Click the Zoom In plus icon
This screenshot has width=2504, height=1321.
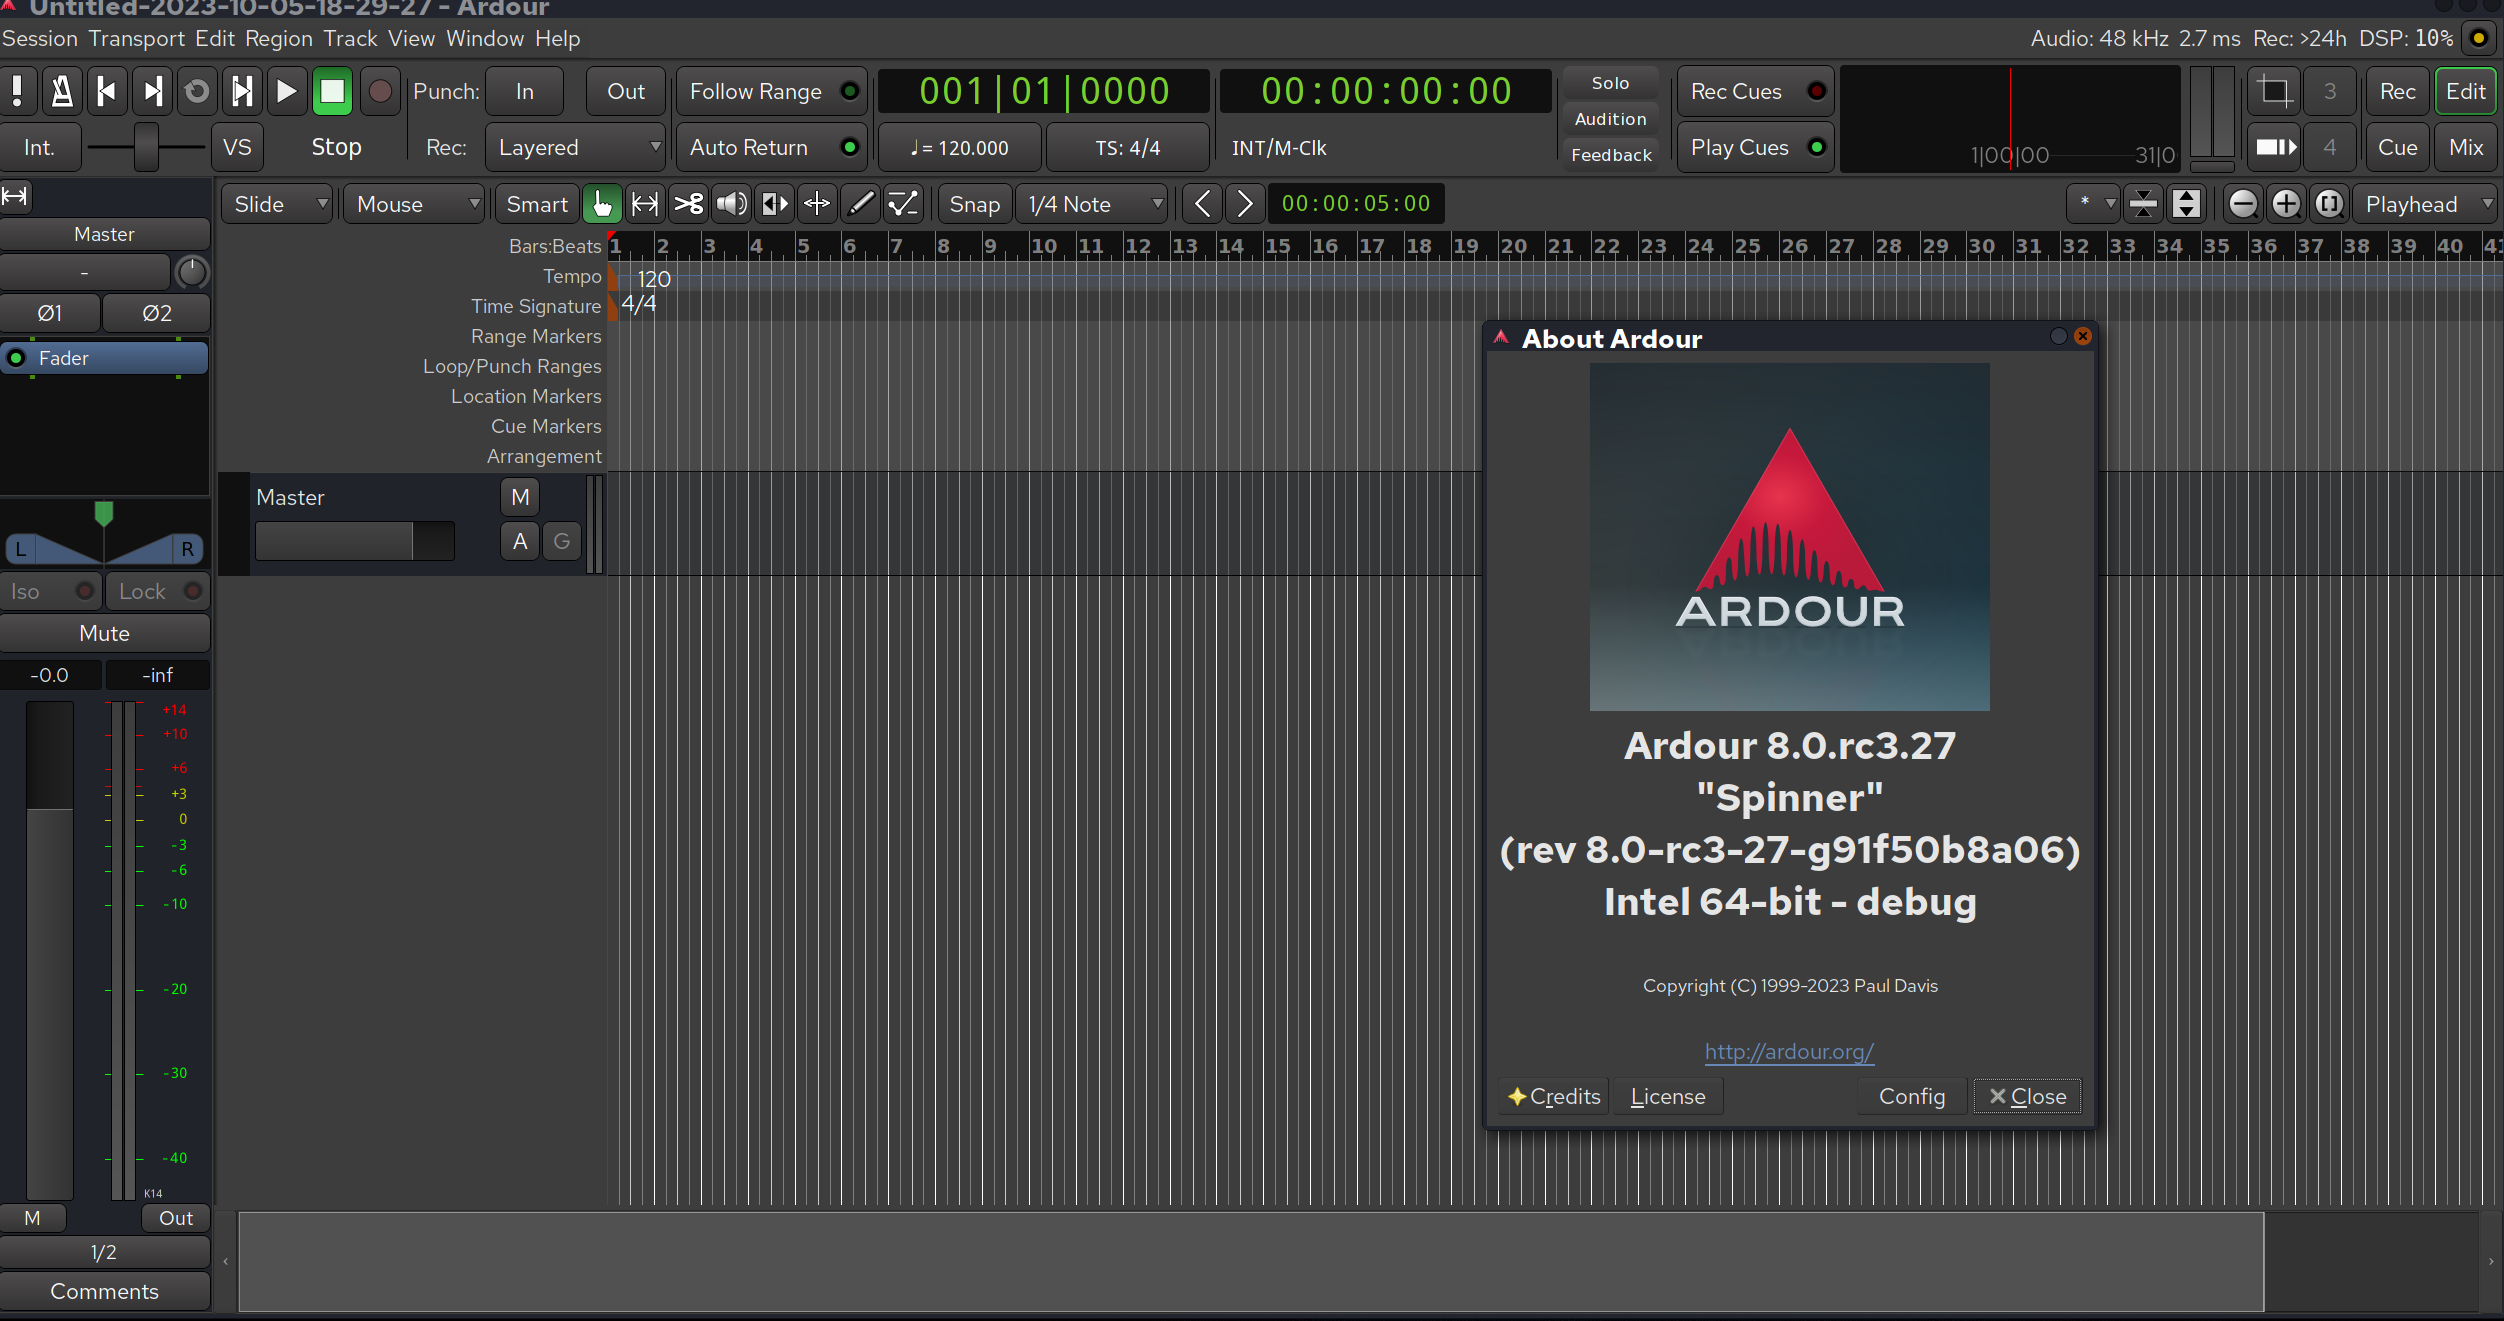pyautogui.click(x=2286, y=204)
